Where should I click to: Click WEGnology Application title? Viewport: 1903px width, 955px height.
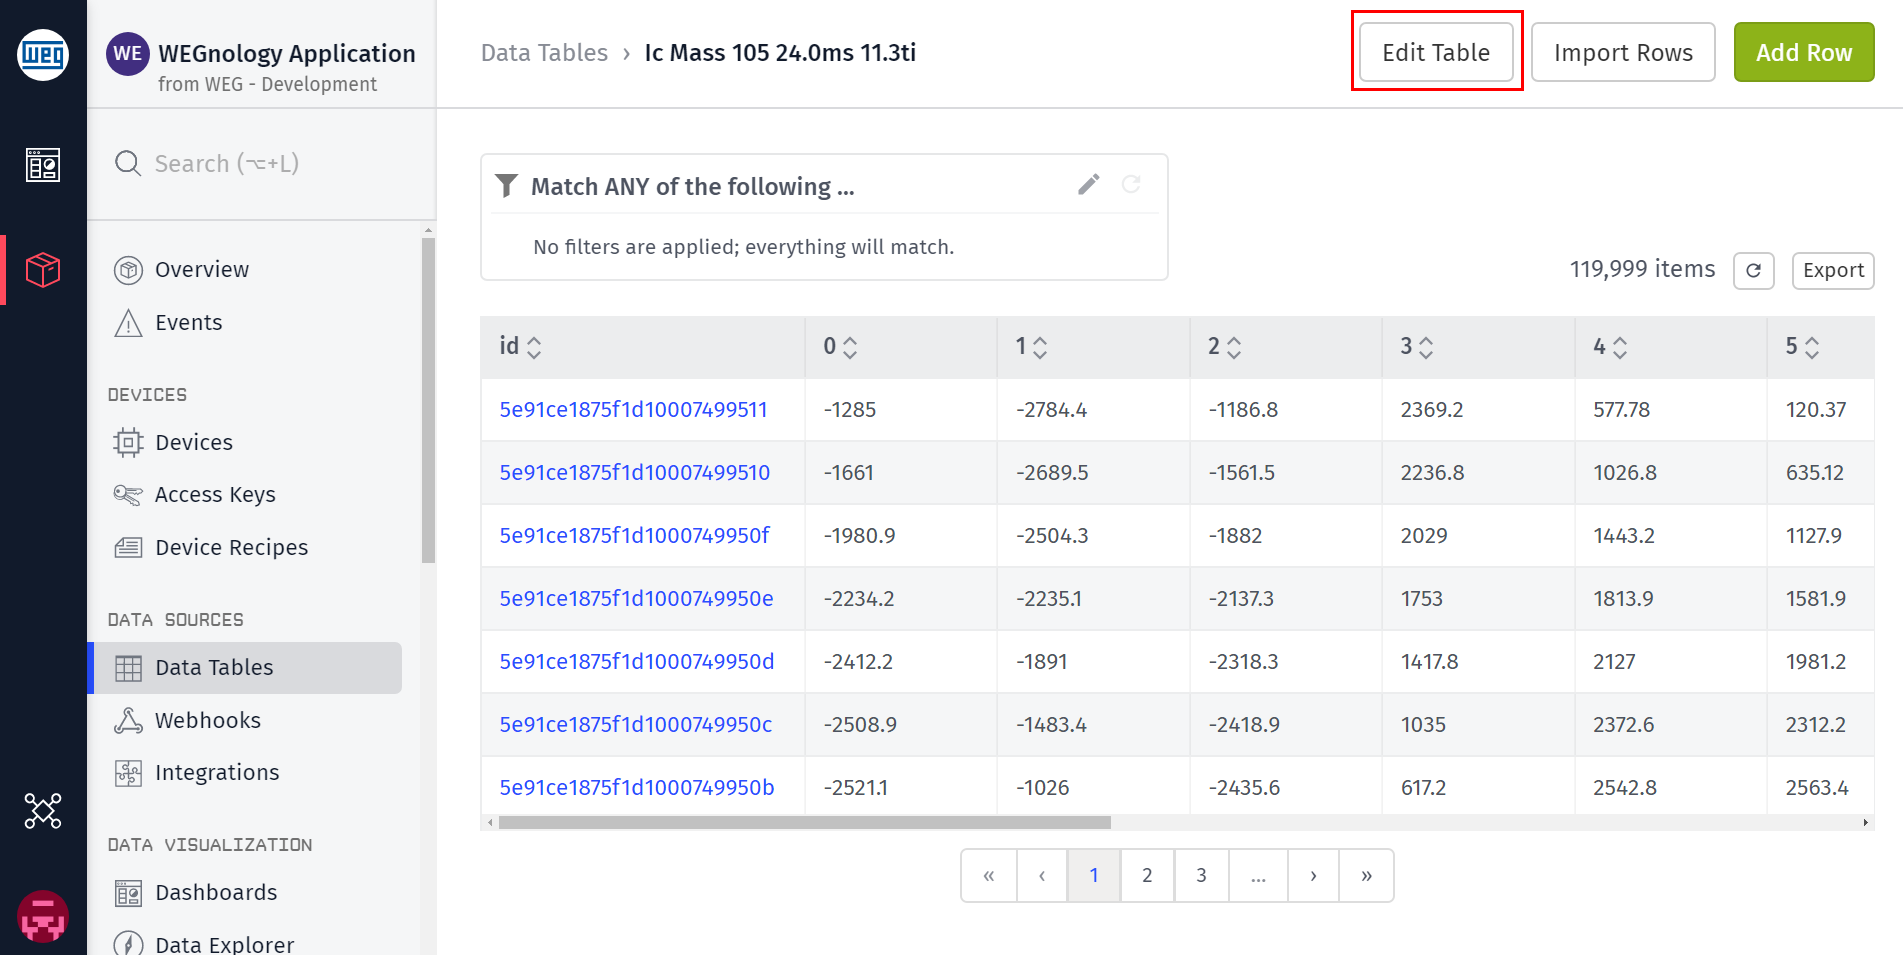[x=287, y=53]
